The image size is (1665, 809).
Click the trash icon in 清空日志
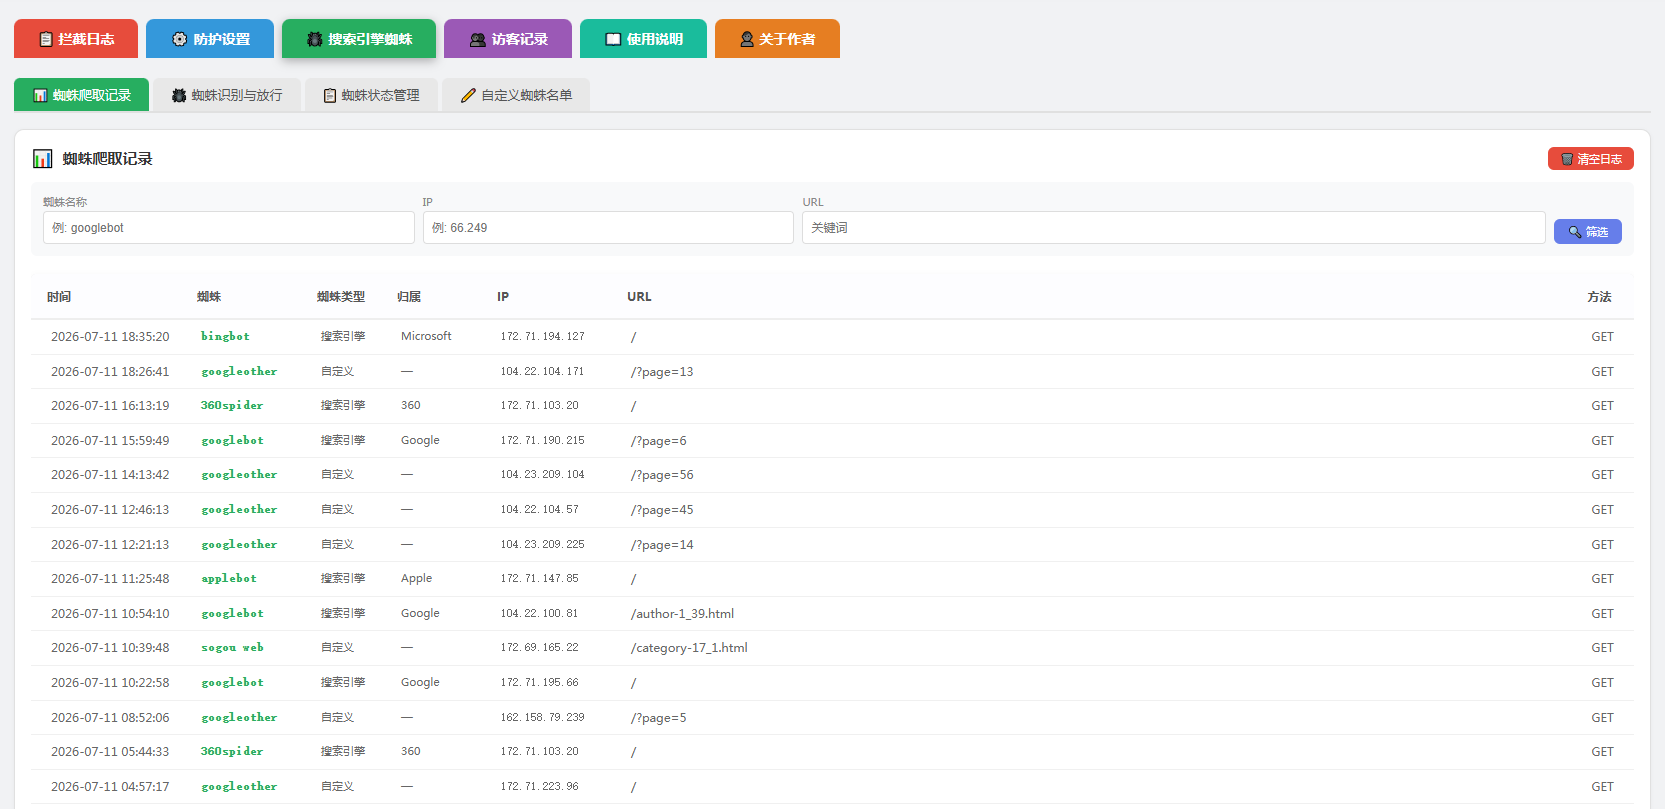click(1567, 159)
